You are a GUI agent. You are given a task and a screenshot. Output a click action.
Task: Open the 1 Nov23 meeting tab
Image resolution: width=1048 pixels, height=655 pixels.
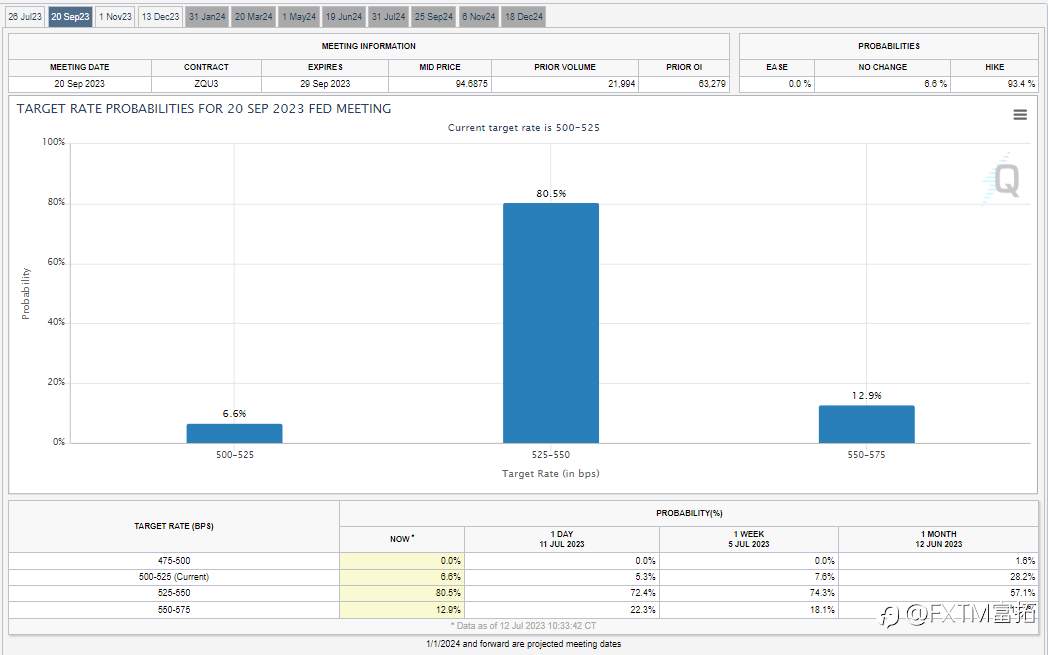[115, 17]
